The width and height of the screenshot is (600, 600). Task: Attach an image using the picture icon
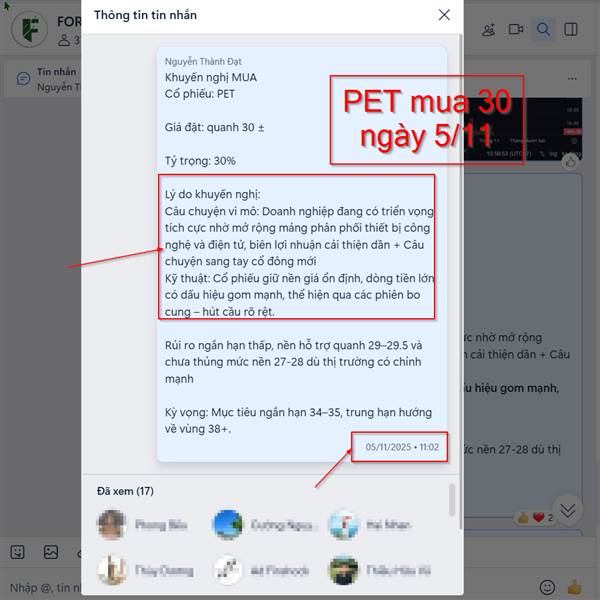(x=51, y=552)
